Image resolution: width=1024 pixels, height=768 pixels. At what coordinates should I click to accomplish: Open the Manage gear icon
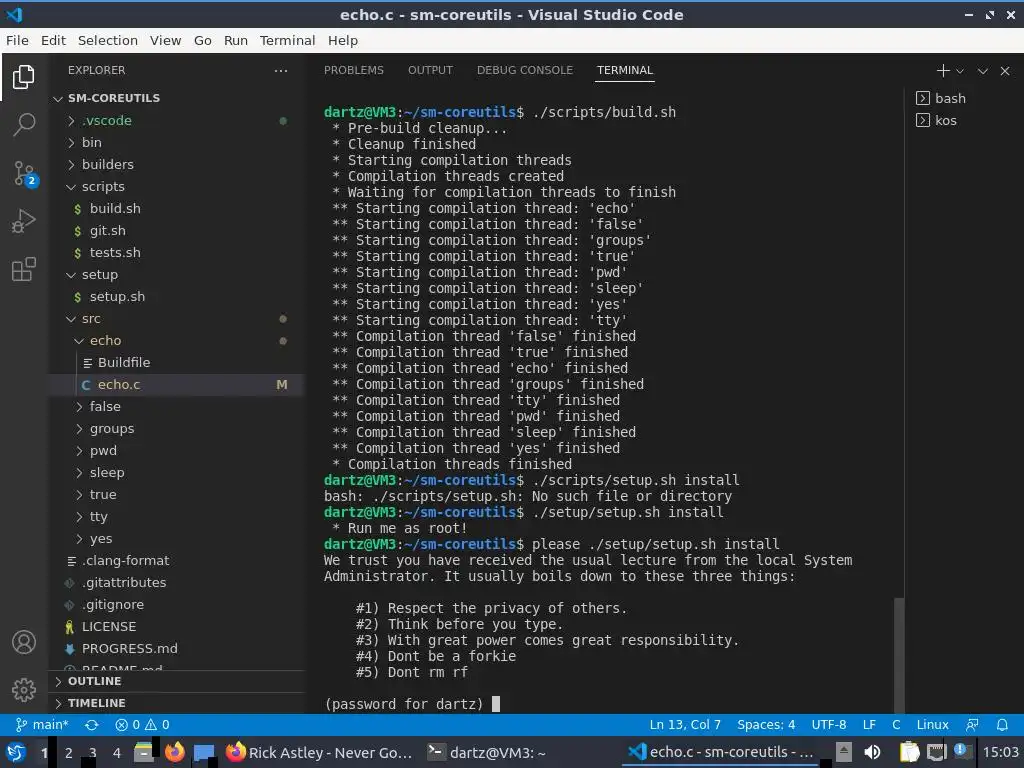(x=24, y=690)
